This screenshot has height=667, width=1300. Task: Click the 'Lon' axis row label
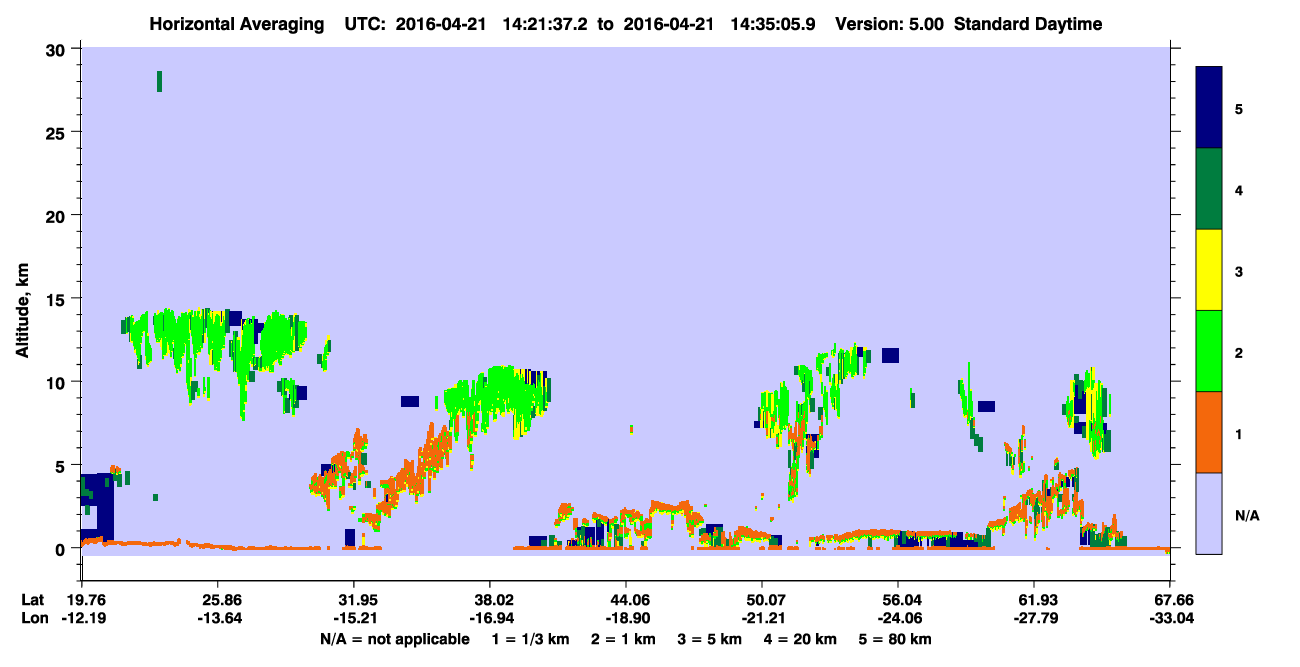pyautogui.click(x=34, y=617)
